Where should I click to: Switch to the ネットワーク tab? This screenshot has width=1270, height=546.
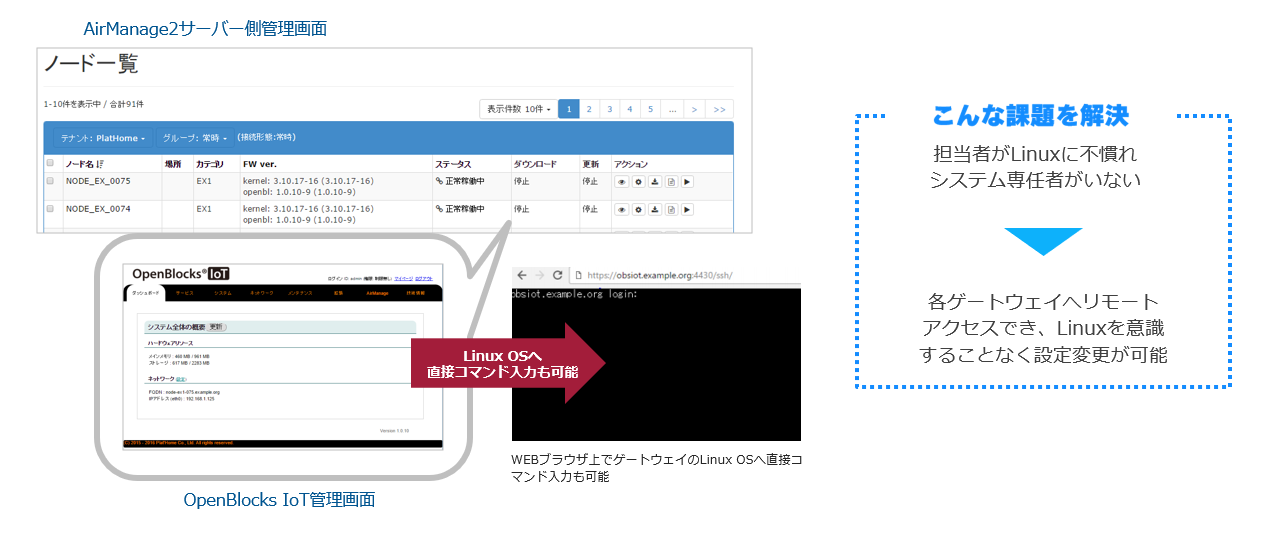coord(262,293)
